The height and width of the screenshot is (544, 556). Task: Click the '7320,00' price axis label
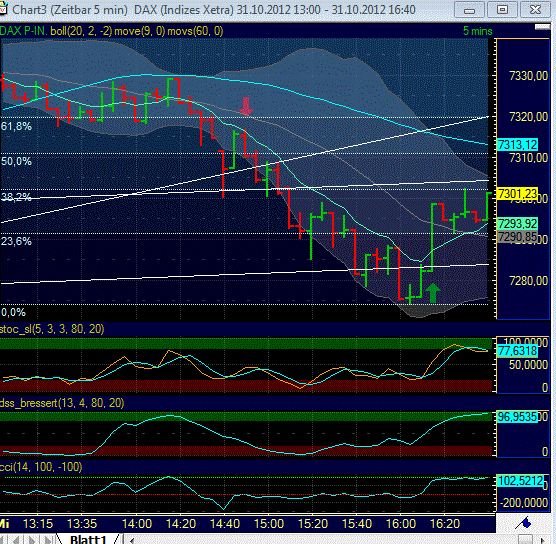528,116
